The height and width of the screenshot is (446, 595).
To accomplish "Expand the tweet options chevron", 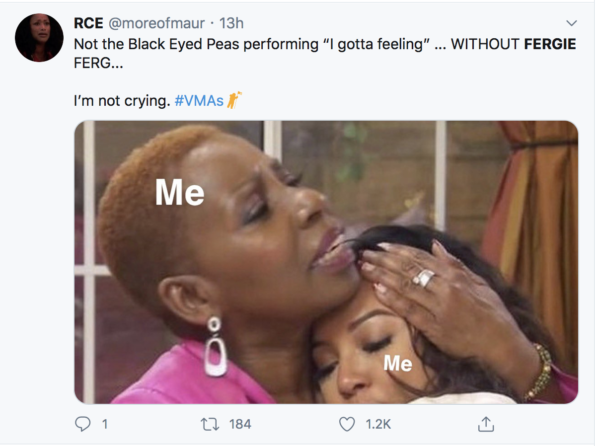I will [x=571, y=23].
